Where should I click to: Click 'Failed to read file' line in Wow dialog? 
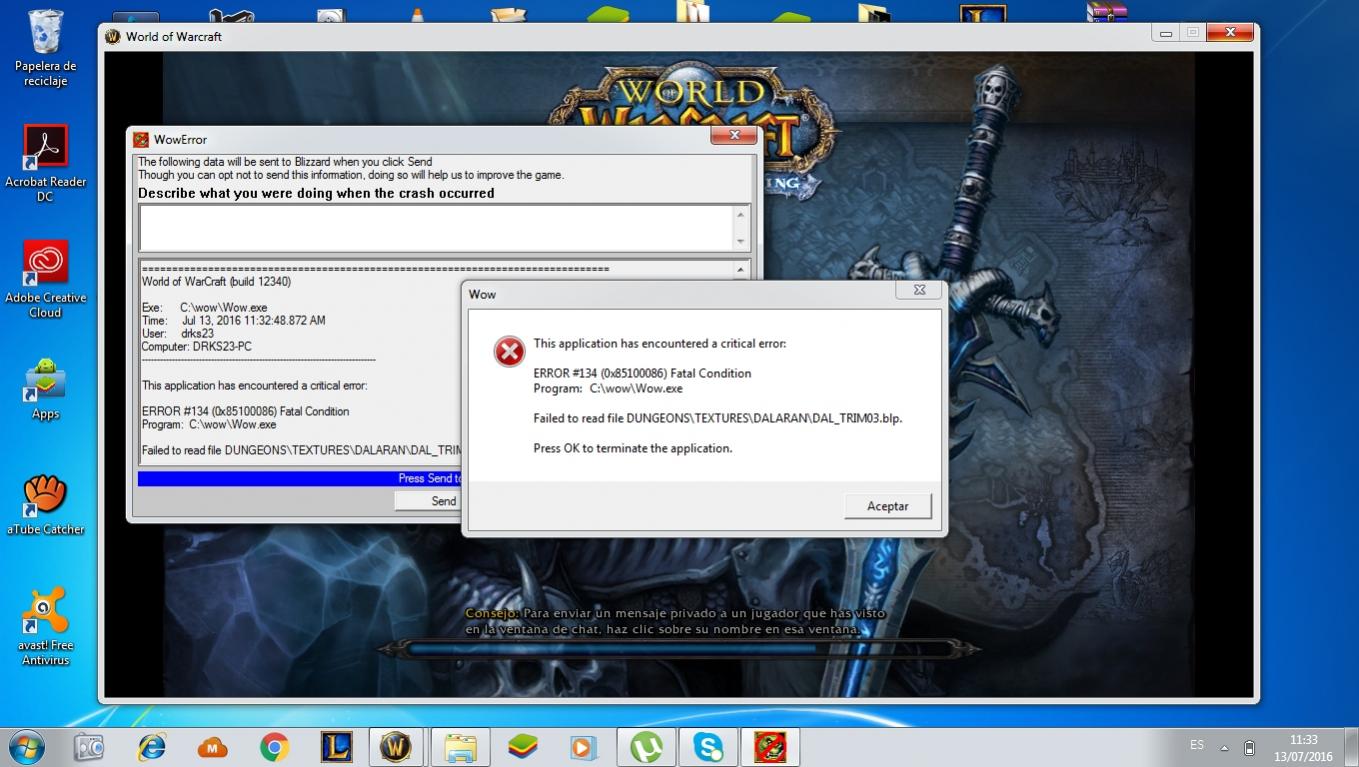(718, 419)
